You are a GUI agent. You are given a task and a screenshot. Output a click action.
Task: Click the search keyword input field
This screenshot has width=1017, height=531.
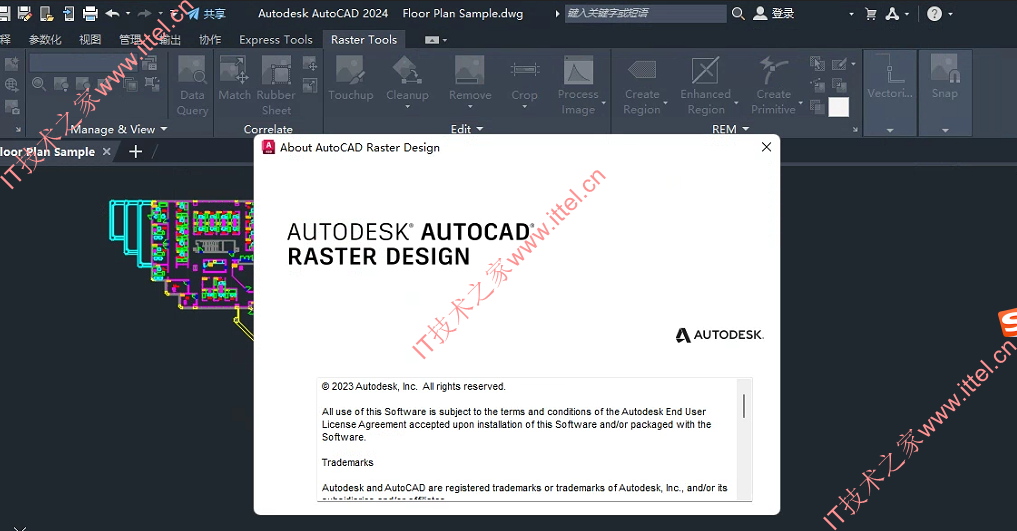[x=645, y=13]
